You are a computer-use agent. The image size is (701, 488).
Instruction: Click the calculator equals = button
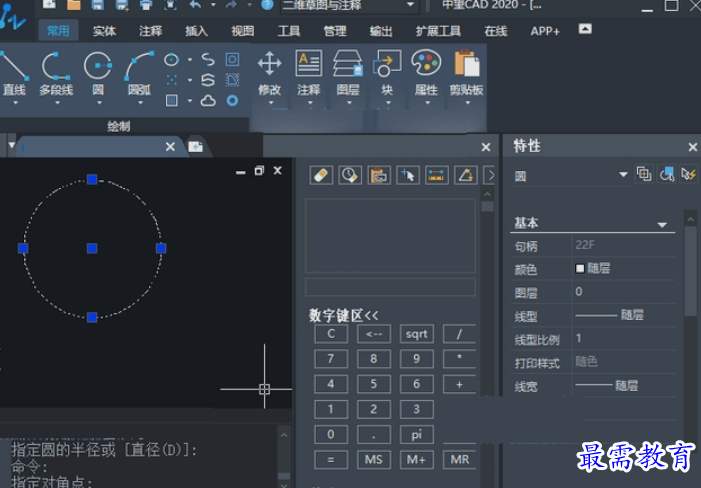coord(331,459)
